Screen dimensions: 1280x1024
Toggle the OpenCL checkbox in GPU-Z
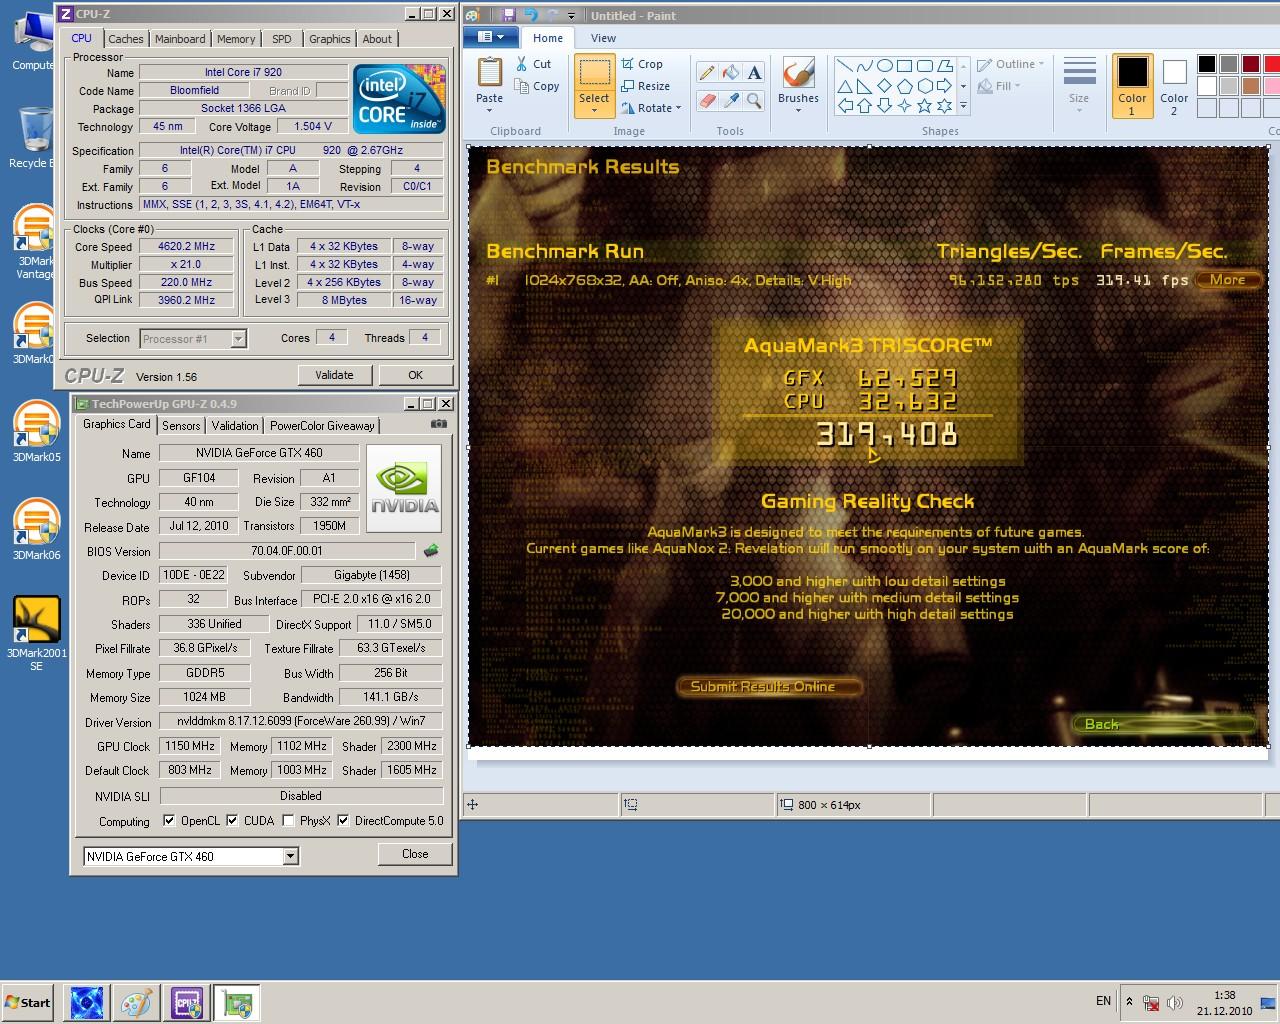[169, 821]
